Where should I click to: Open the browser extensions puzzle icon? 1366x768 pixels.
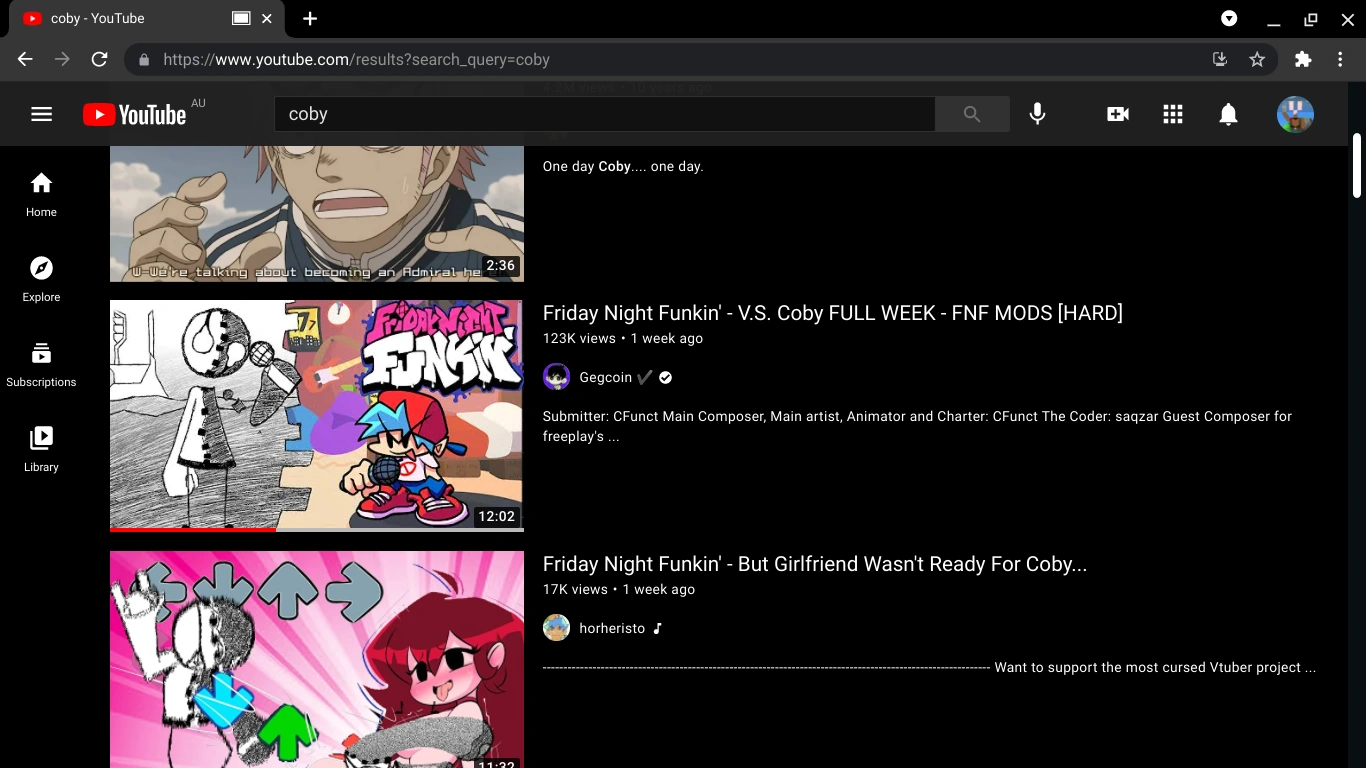pos(1302,60)
